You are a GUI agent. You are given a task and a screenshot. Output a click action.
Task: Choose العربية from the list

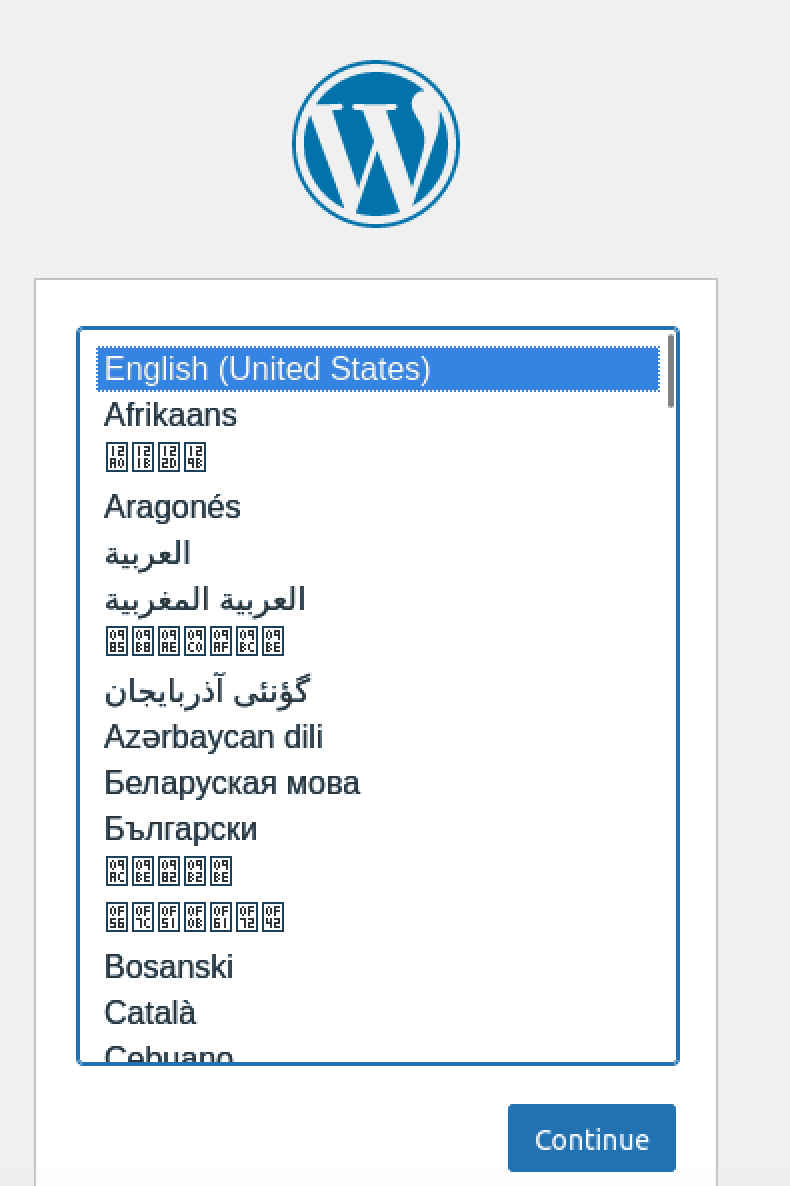(x=146, y=553)
